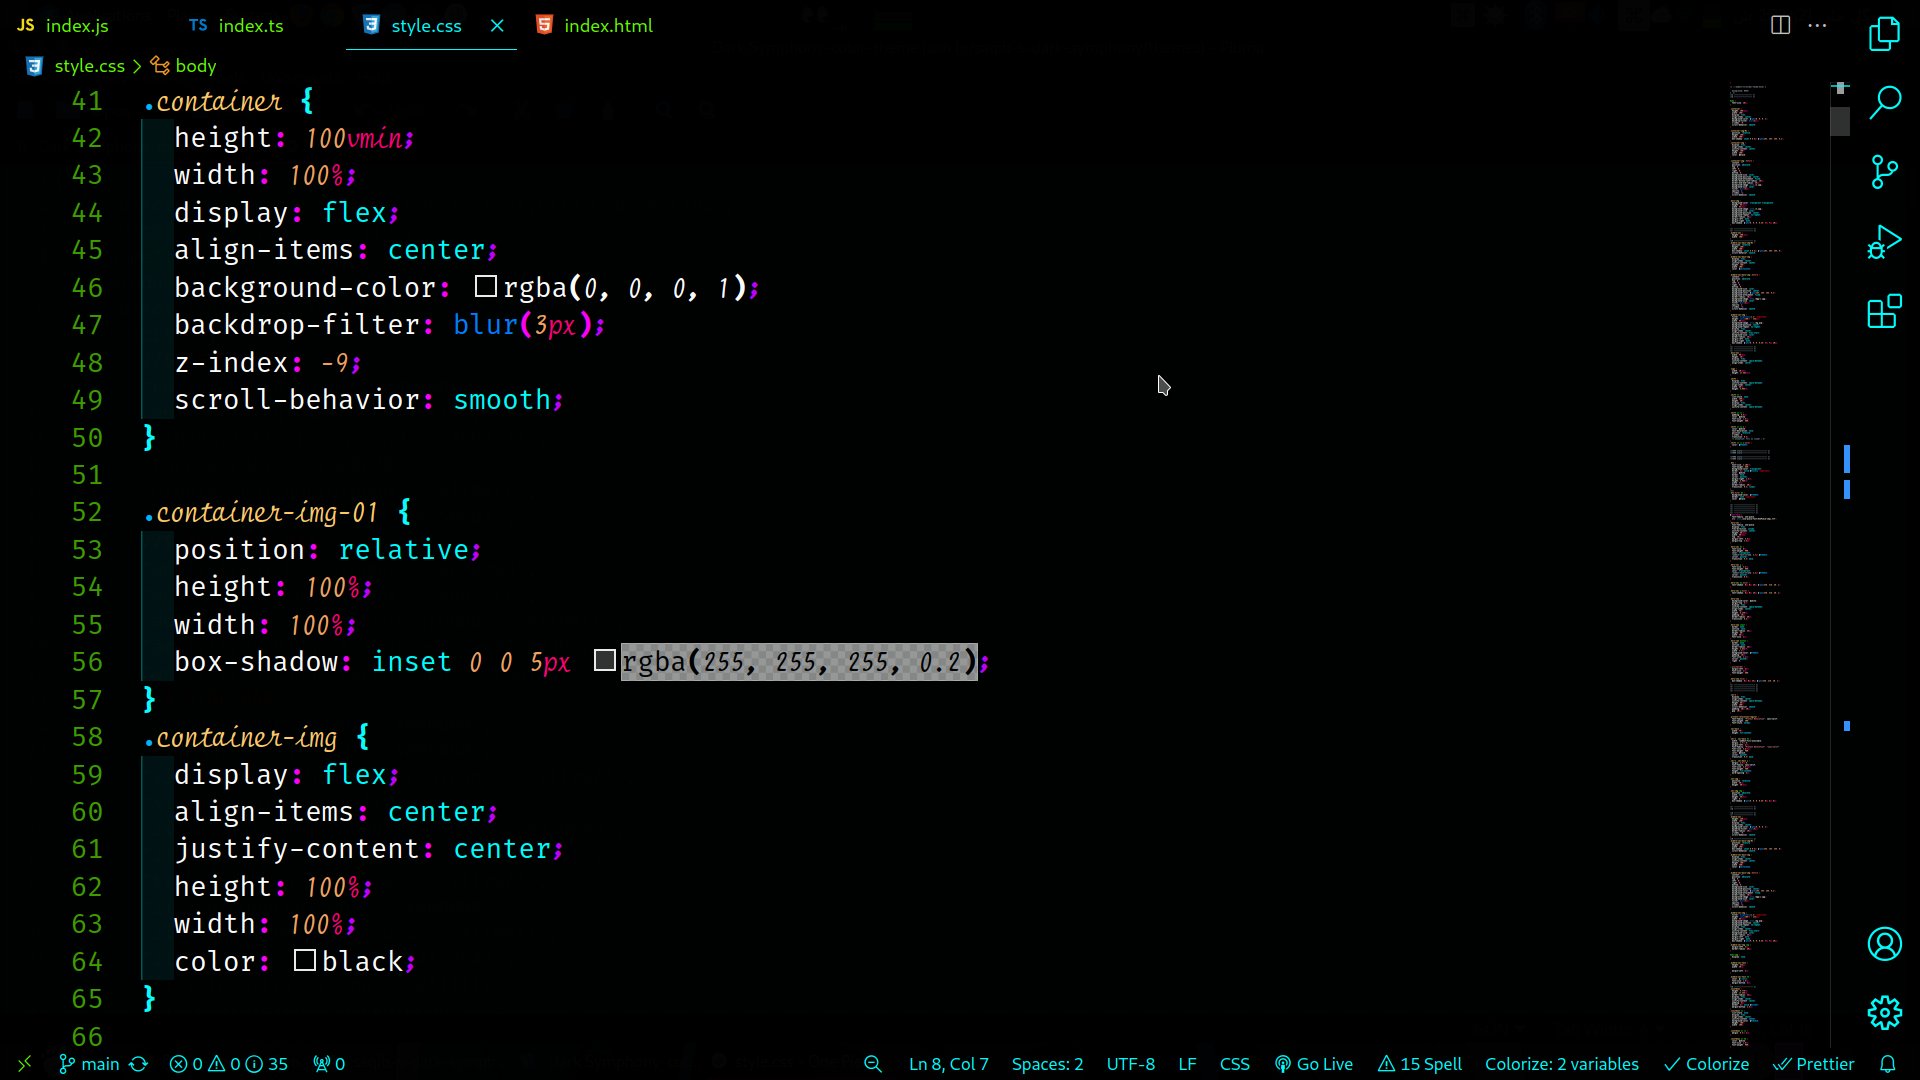
Task: Open the notifications bell icon
Action: click(x=1887, y=1064)
